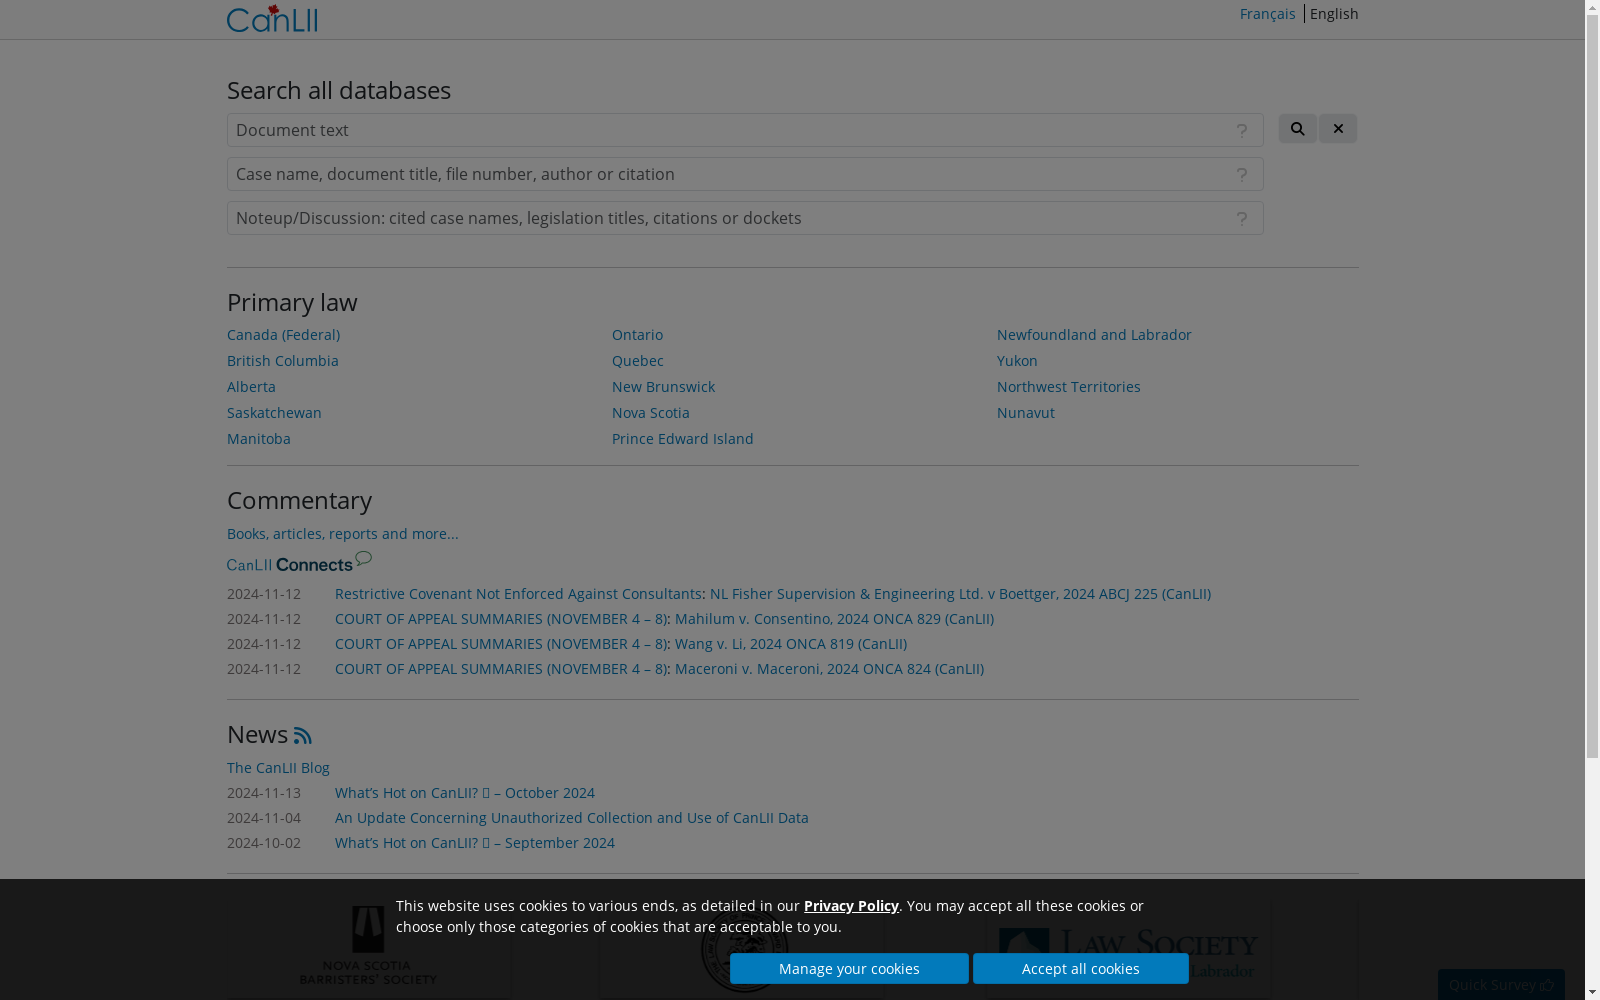Open Saskatchewan primary law
1600x1000 pixels.
coord(274,413)
